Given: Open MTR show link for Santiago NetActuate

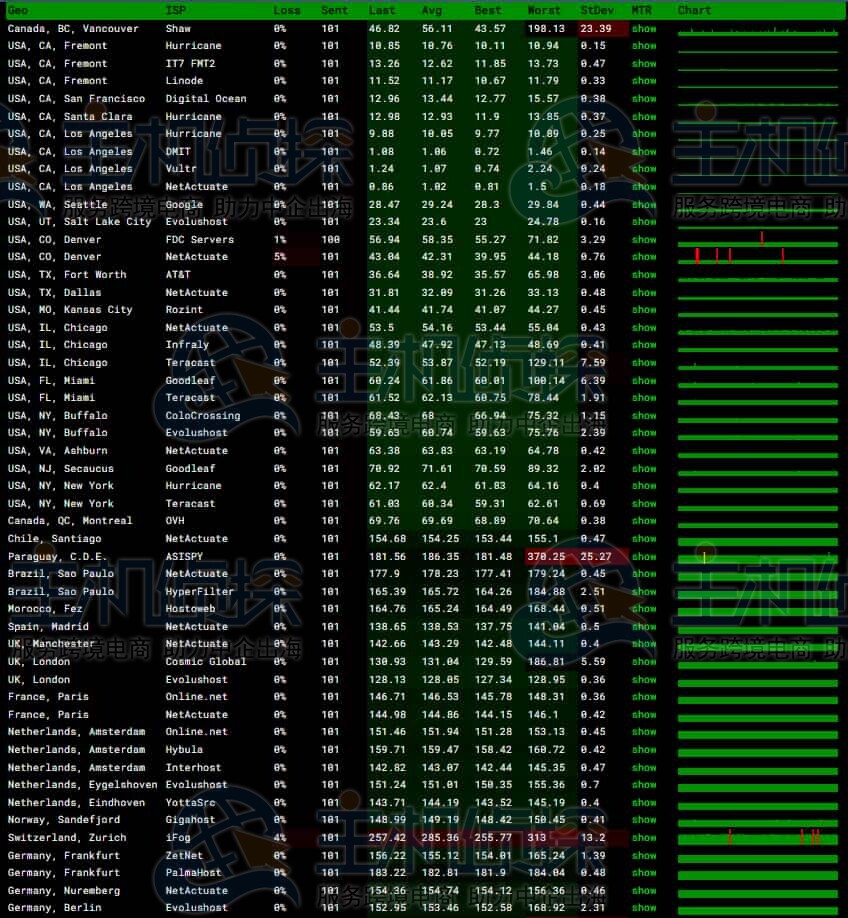Looking at the screenshot, I should coord(644,539).
